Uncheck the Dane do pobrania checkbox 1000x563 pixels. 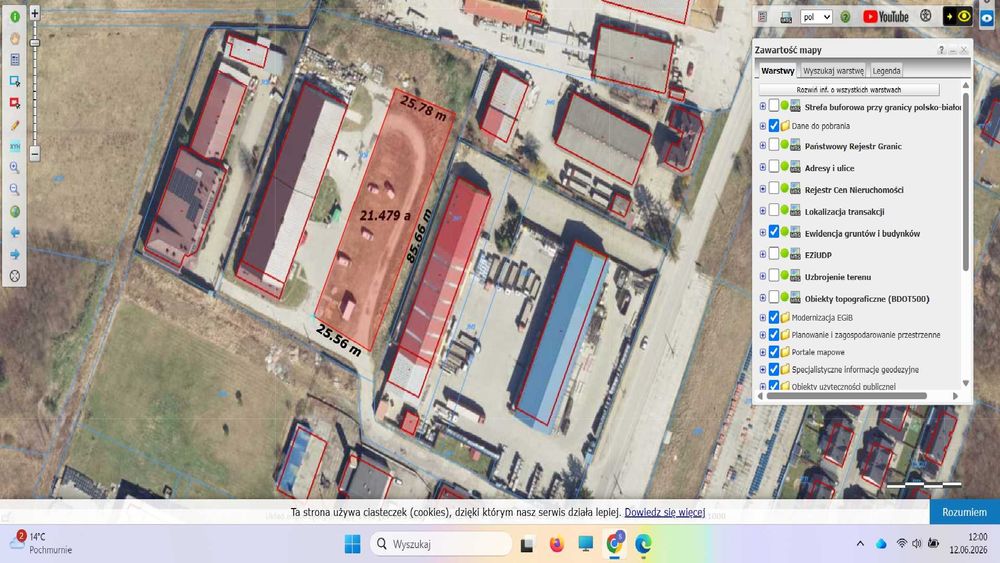pos(774,126)
